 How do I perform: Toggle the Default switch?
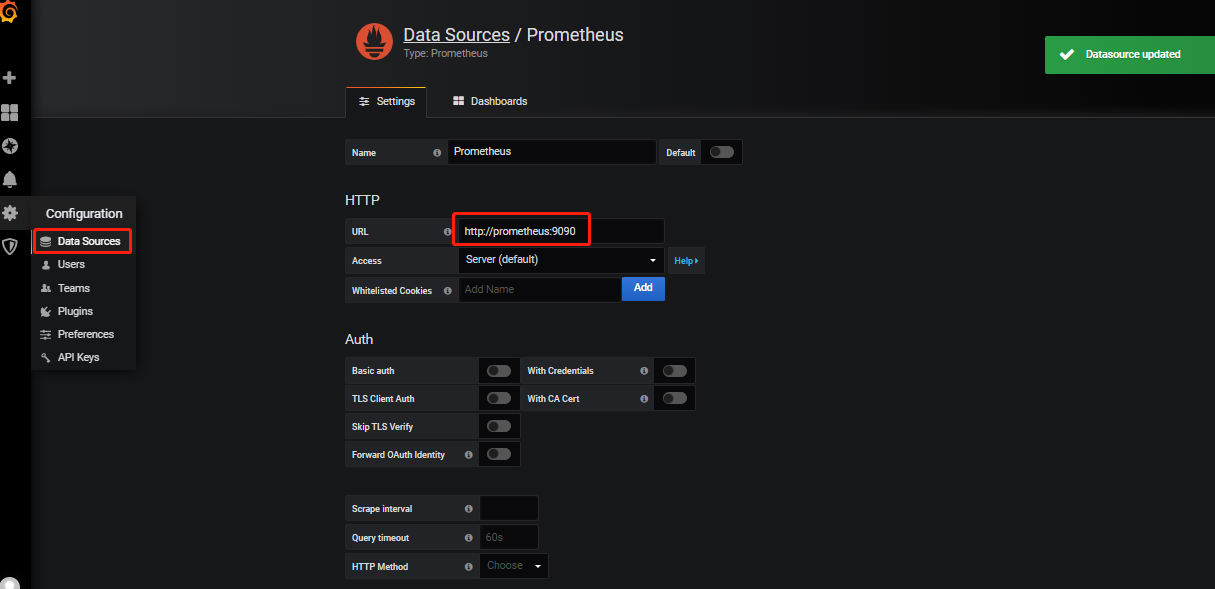point(721,152)
